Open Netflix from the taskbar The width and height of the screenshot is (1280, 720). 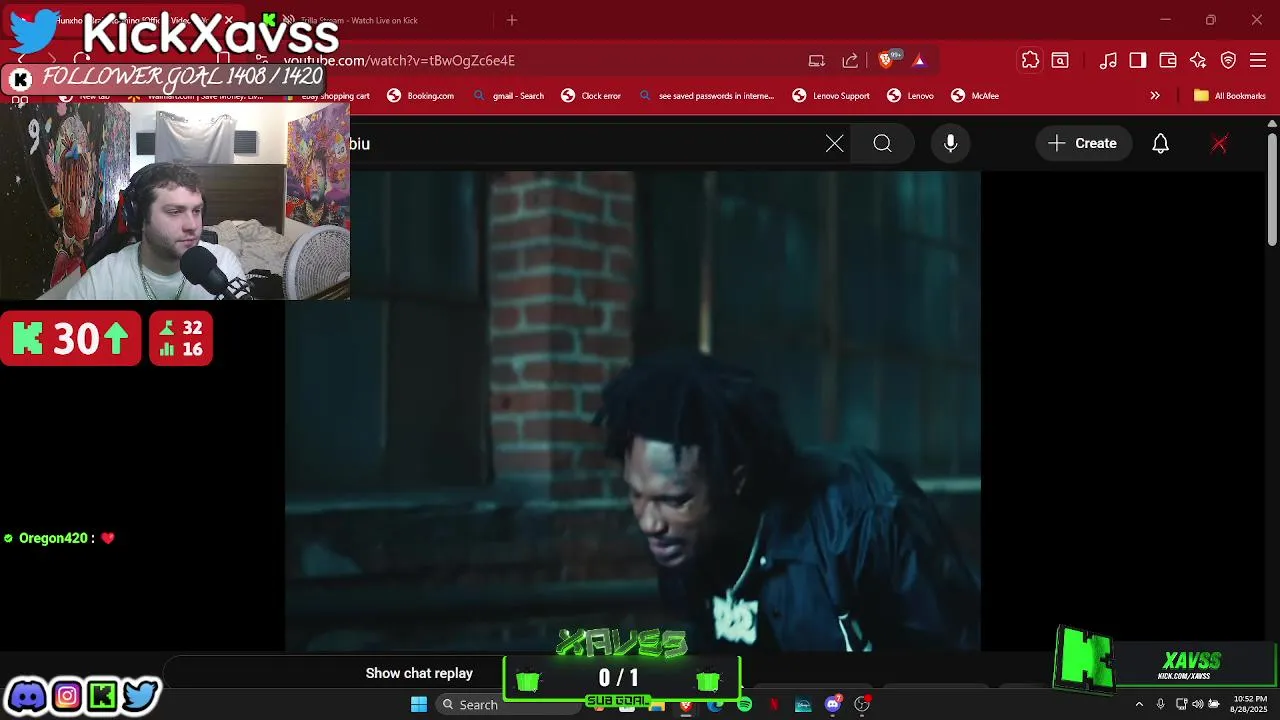(x=773, y=704)
